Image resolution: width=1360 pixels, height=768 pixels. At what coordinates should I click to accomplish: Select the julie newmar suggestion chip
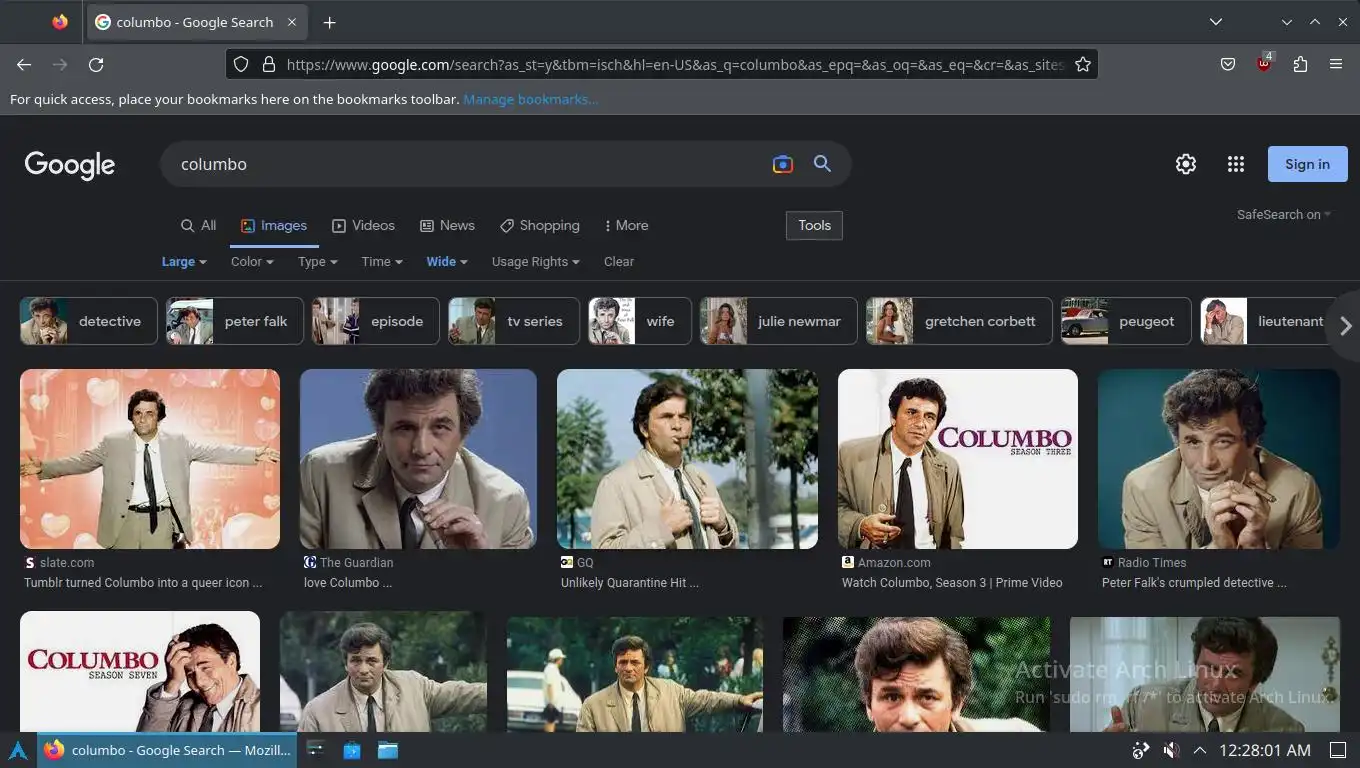click(x=779, y=321)
